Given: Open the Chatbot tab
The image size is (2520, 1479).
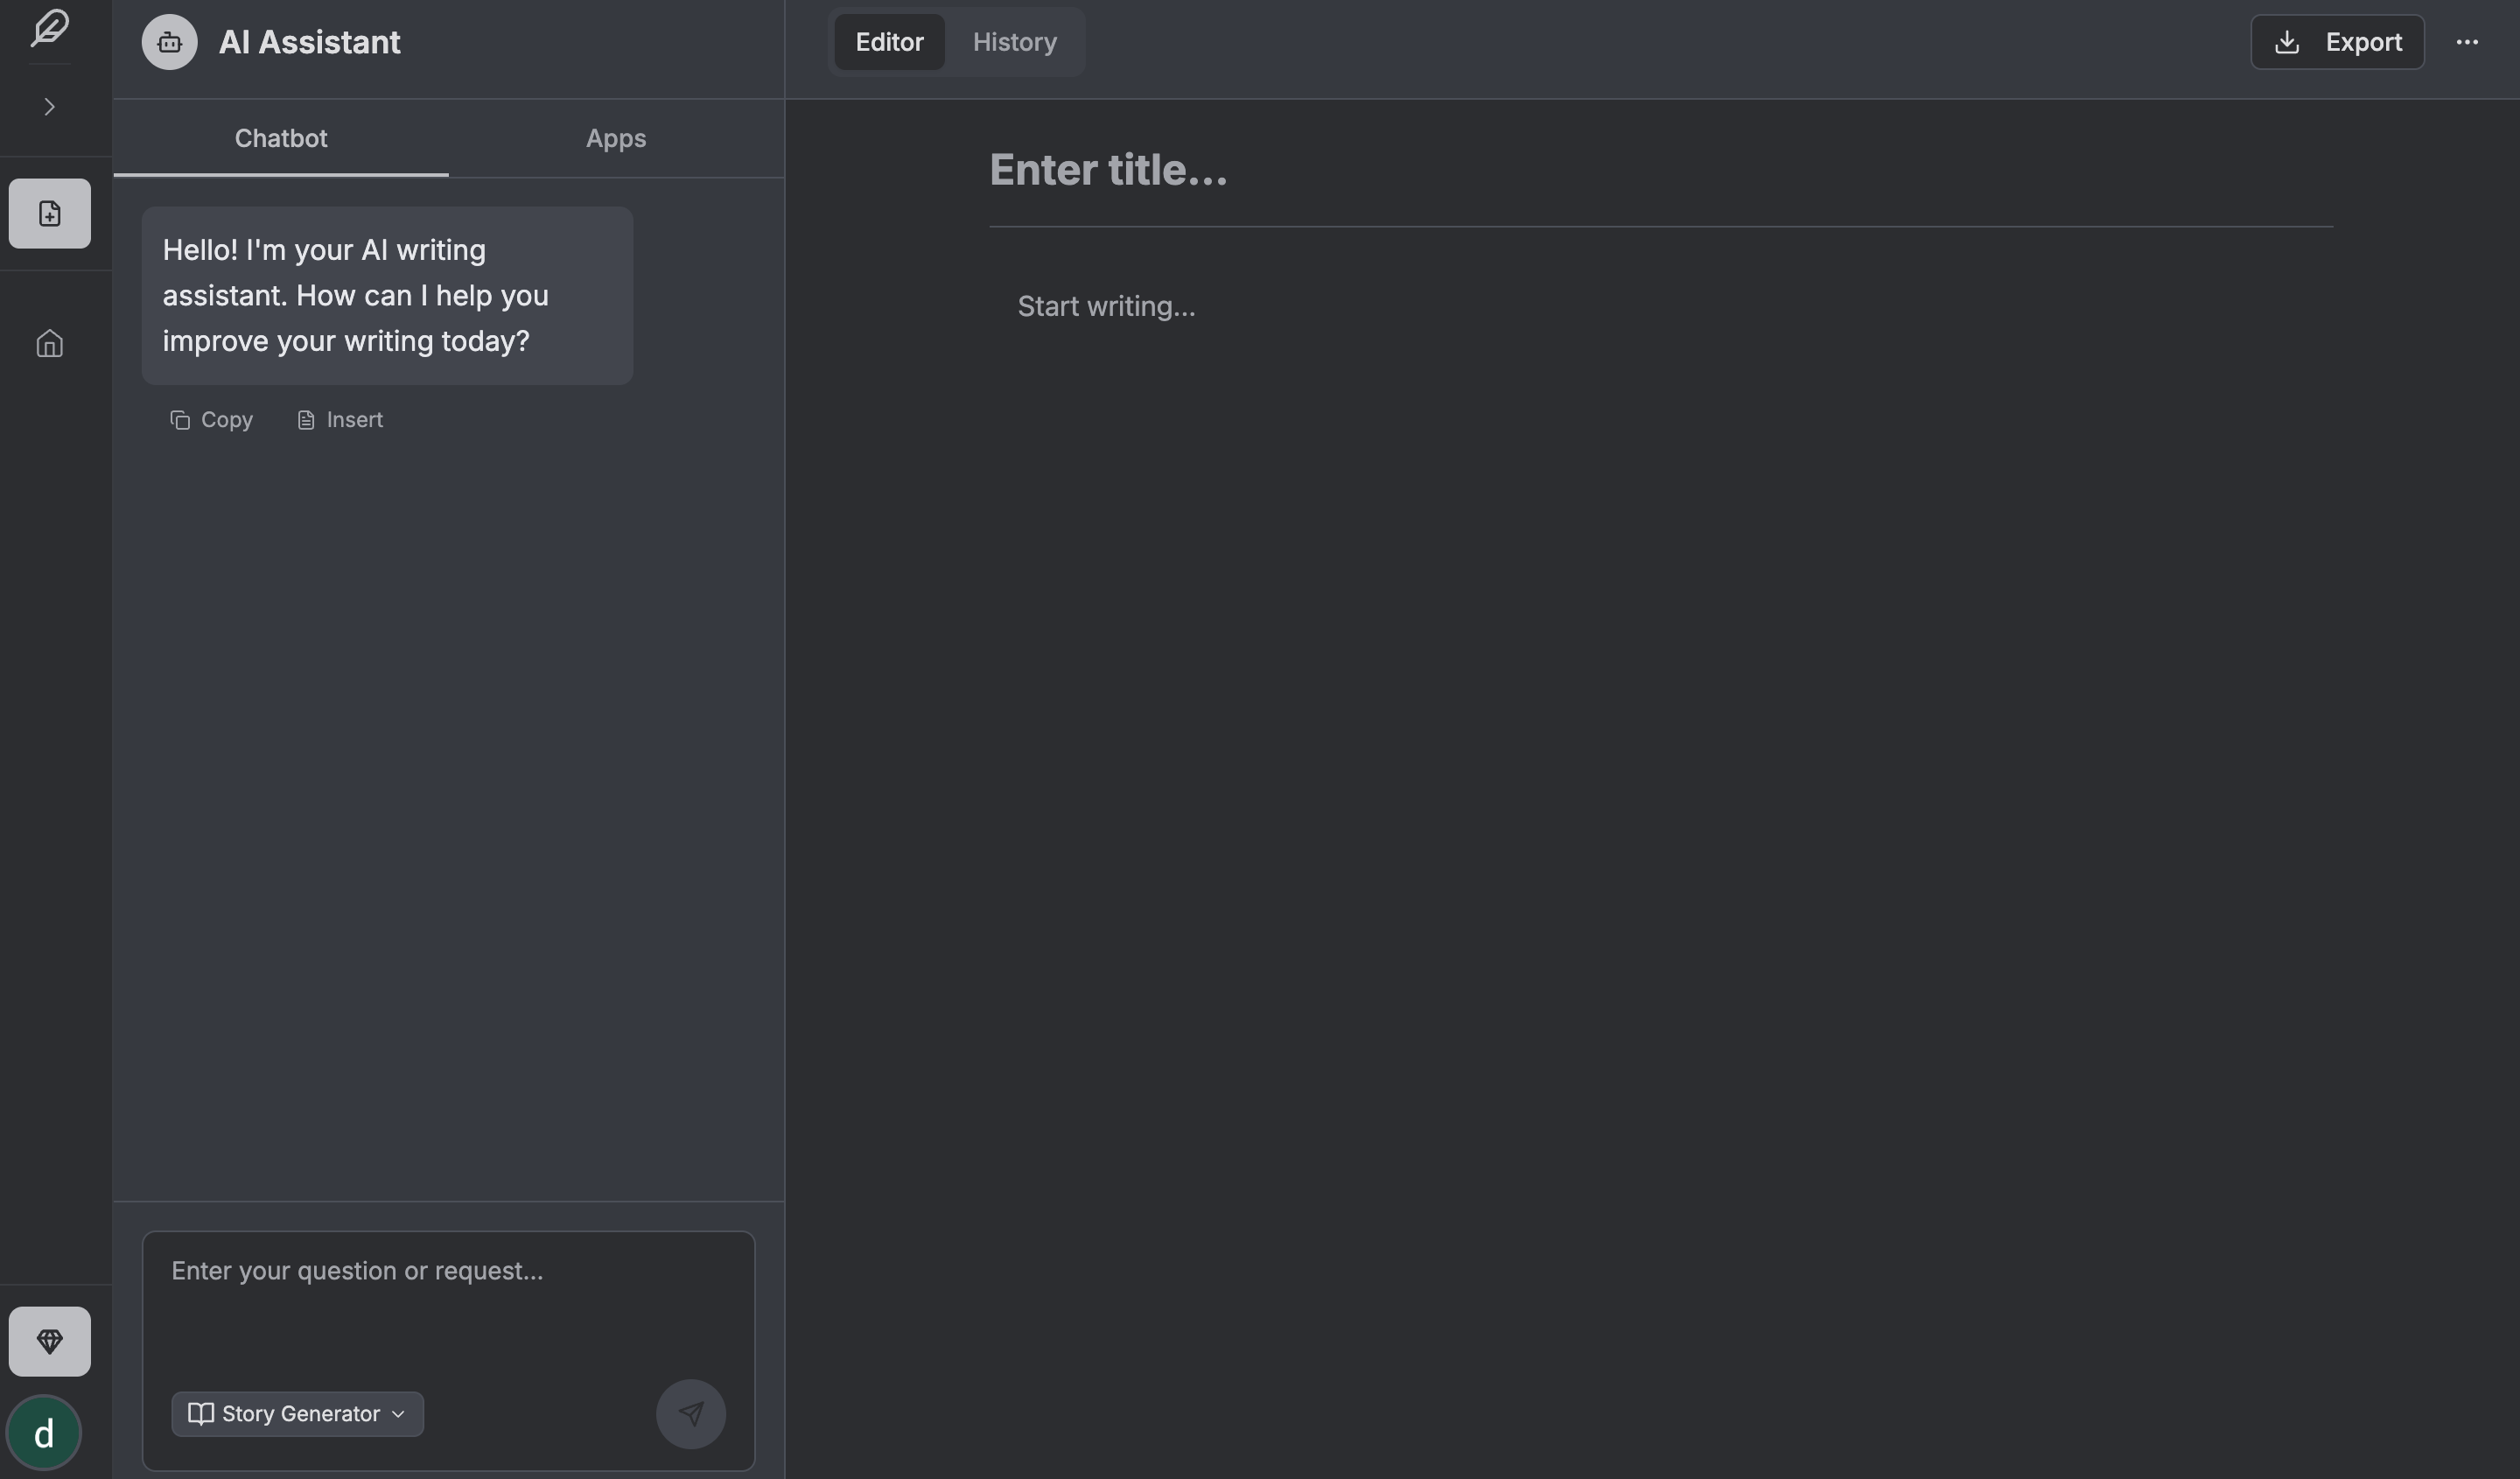Looking at the screenshot, I should [x=281, y=138].
